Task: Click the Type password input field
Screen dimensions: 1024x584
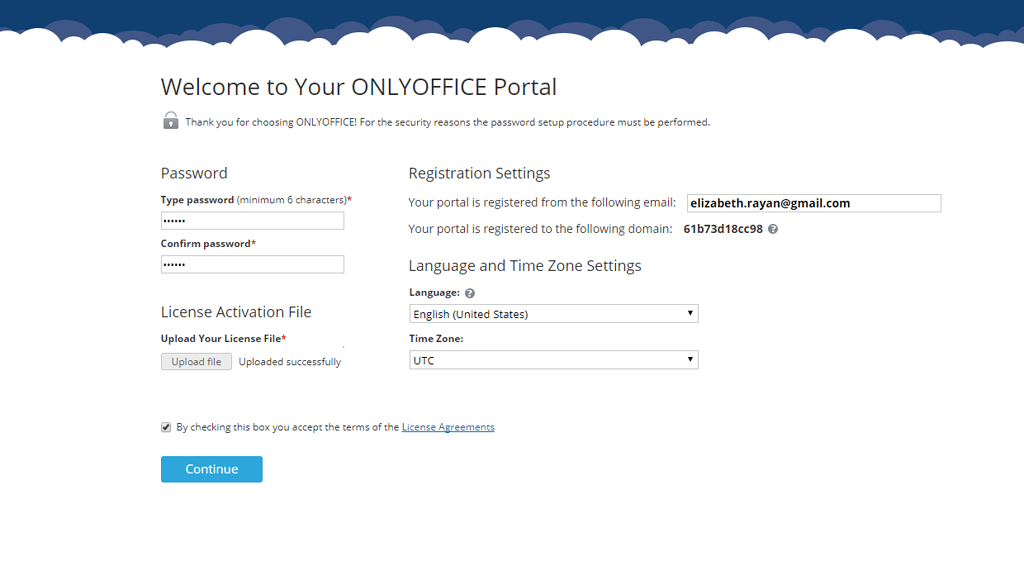Action: click(x=252, y=220)
